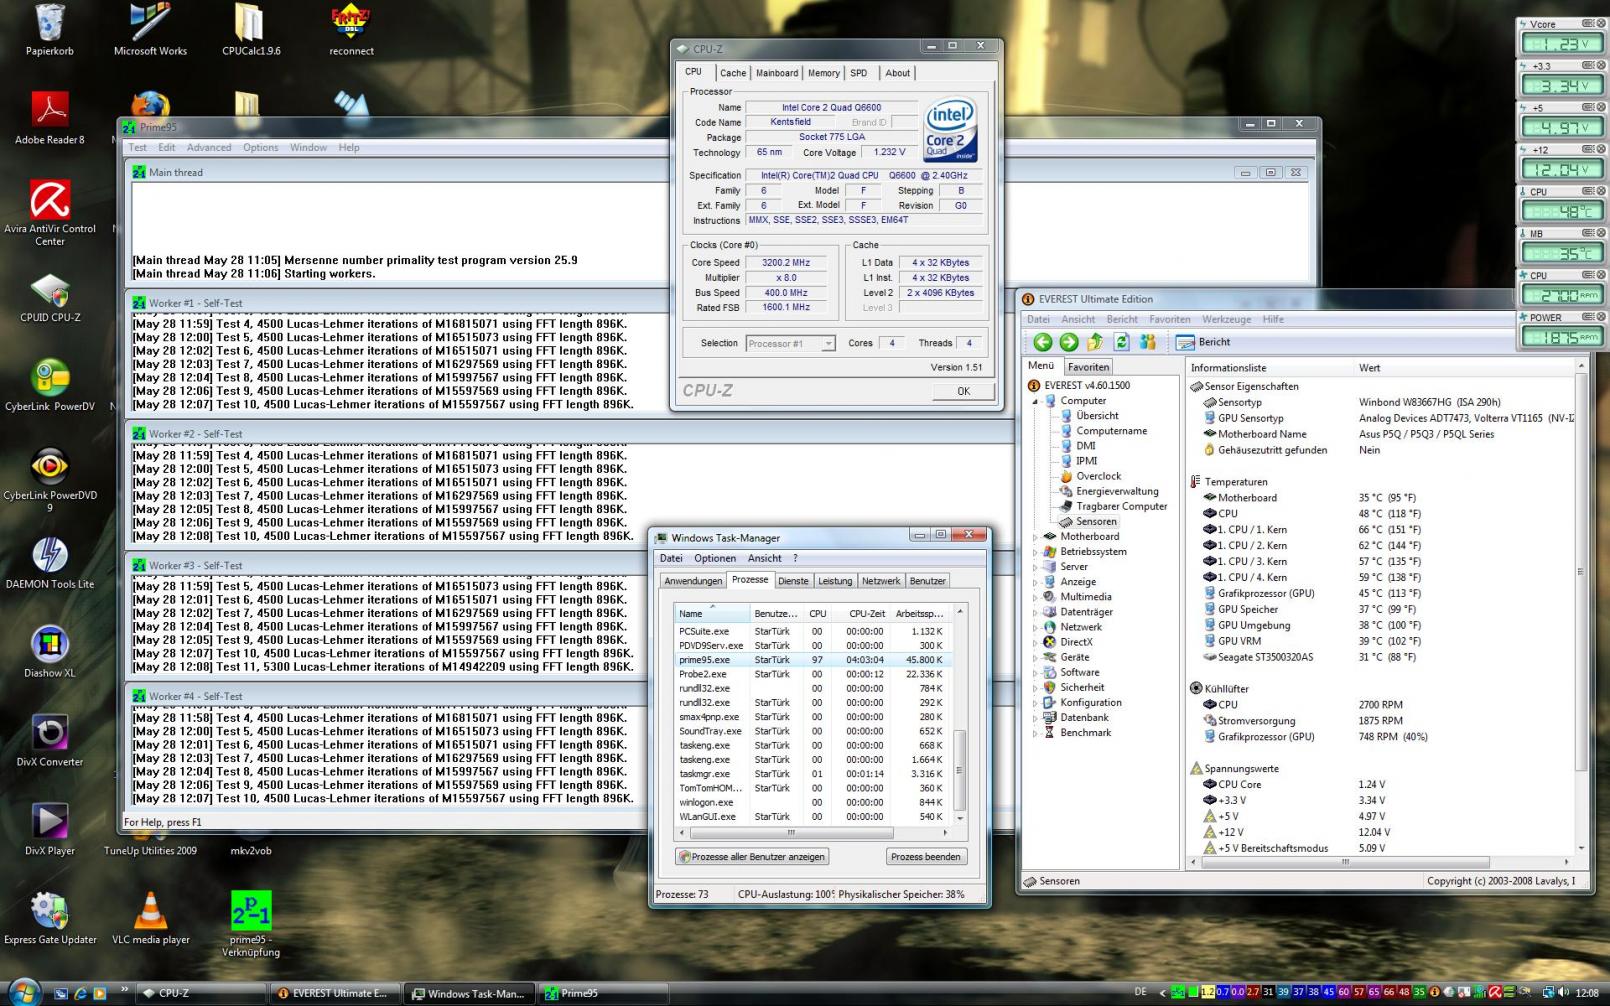Open the Windows Start menu orb
Viewport: 1610px width, 1006px height.
click(23, 991)
